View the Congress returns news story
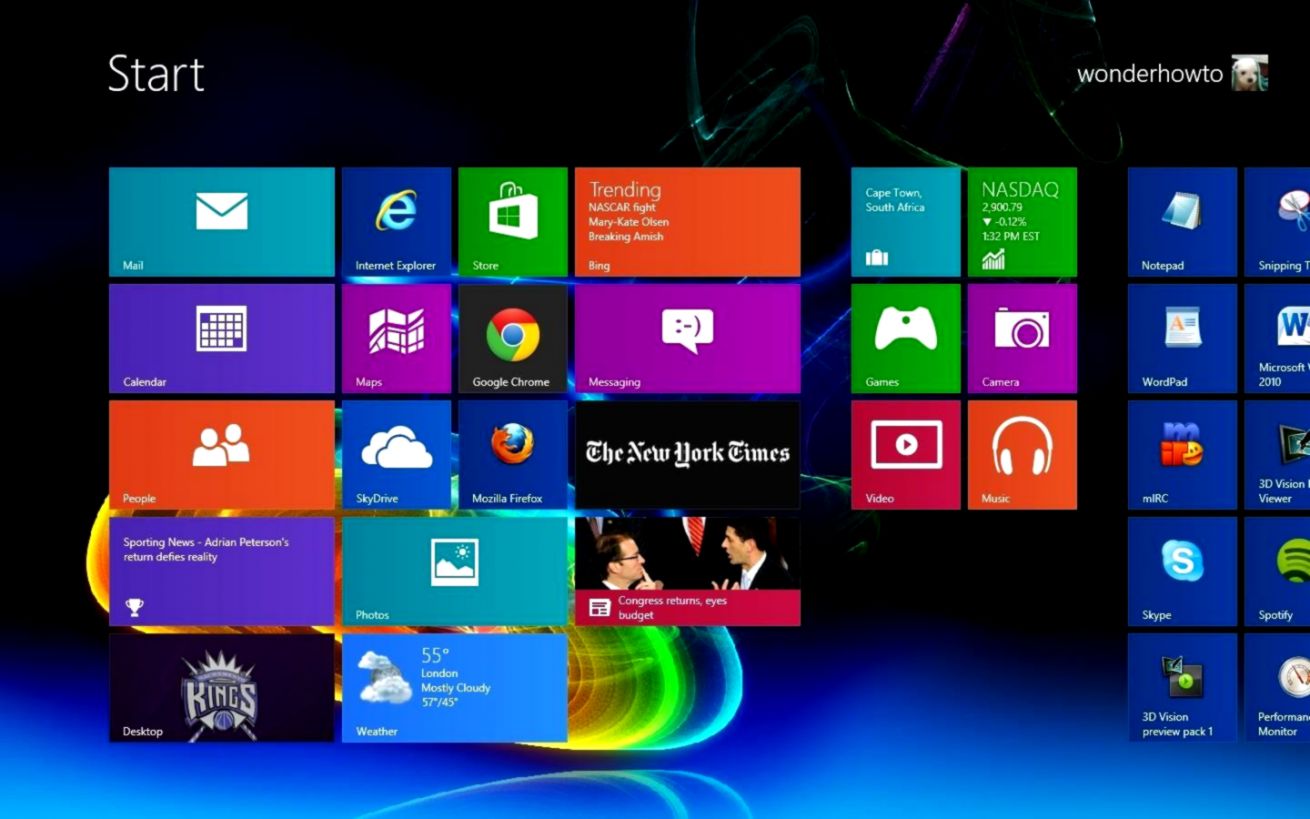Viewport: 1310px width, 819px height. [687, 570]
